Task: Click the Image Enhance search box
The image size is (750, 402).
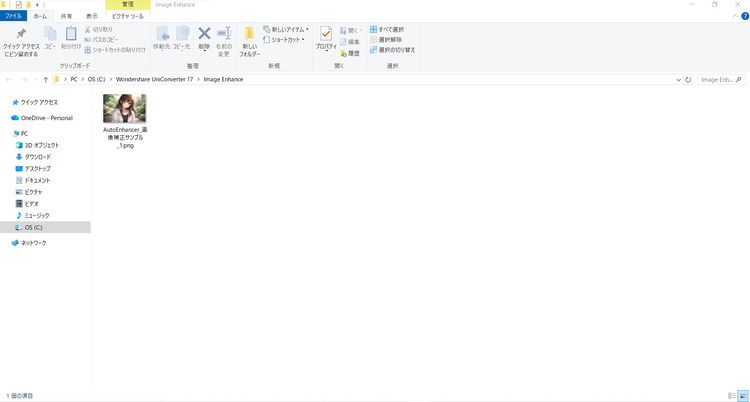Action: (x=721, y=80)
